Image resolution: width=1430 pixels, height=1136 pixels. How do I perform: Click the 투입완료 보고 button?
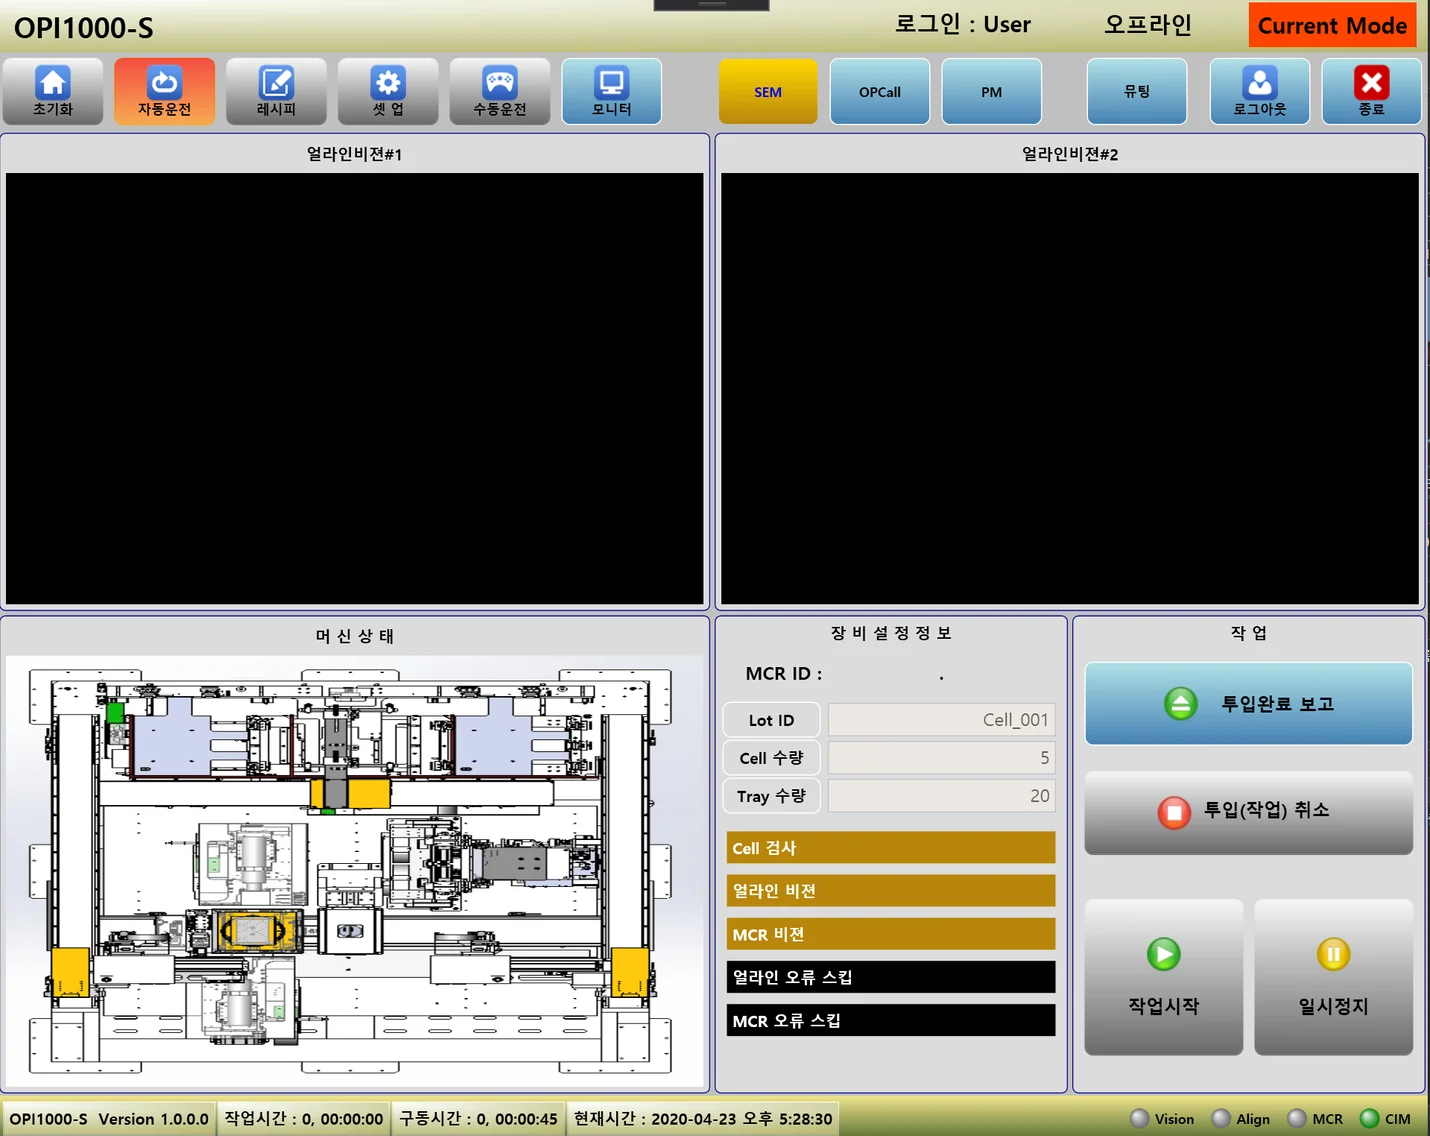pos(1249,704)
